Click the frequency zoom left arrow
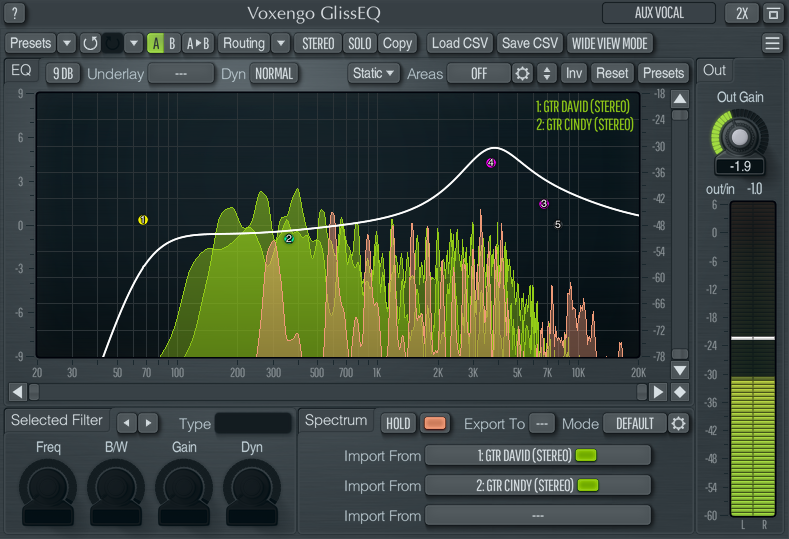Image resolution: width=789 pixels, height=539 pixels. click(x=18, y=392)
